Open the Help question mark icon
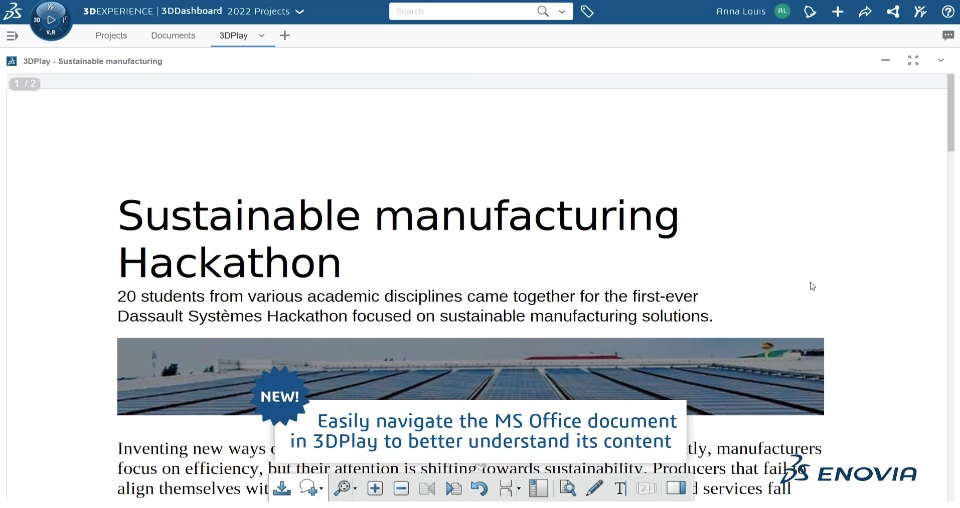The width and height of the screenshot is (960, 508). pyautogui.click(x=948, y=11)
